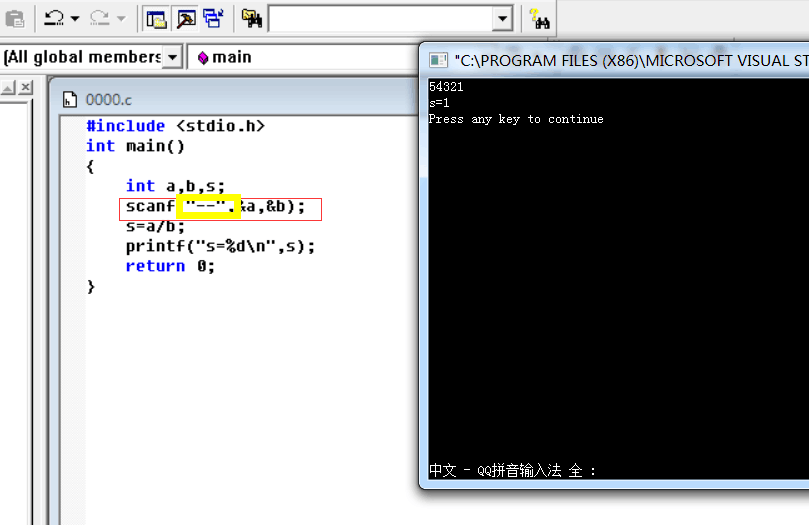Click the 54321 output line in console

click(x=446, y=87)
